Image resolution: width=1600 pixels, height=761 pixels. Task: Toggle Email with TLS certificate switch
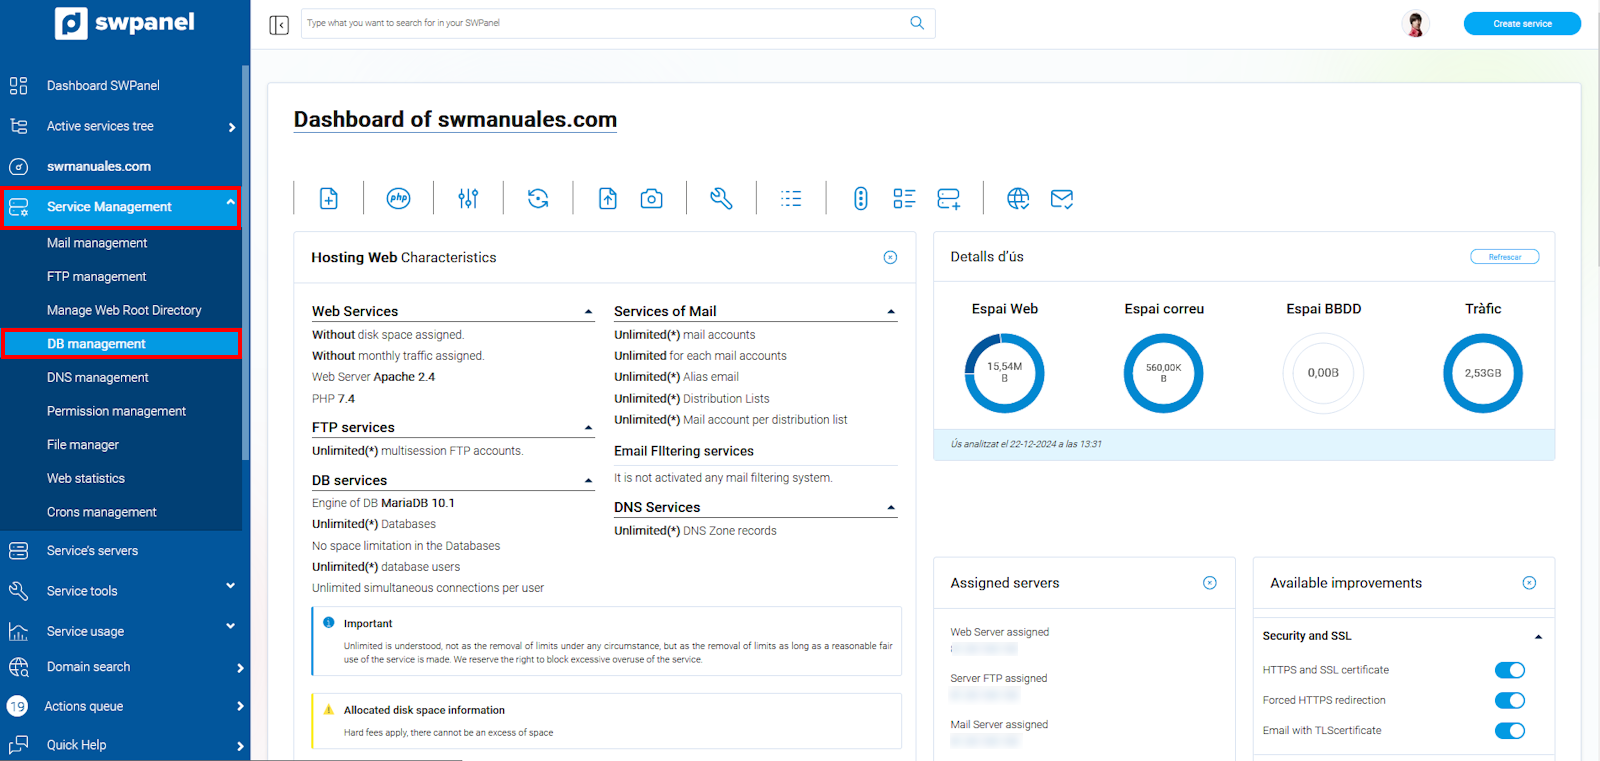click(x=1509, y=731)
